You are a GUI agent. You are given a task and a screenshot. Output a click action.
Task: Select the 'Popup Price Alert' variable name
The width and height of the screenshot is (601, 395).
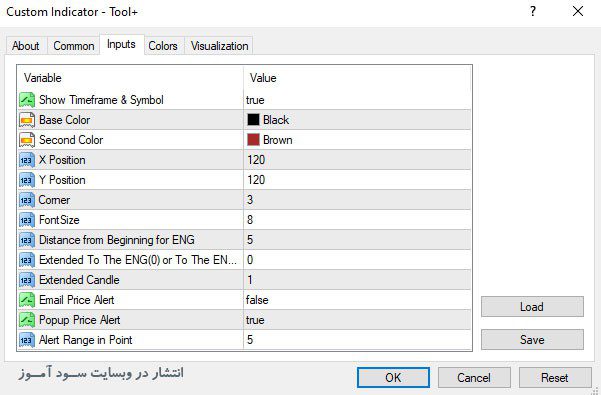pyautogui.click(x=80, y=320)
